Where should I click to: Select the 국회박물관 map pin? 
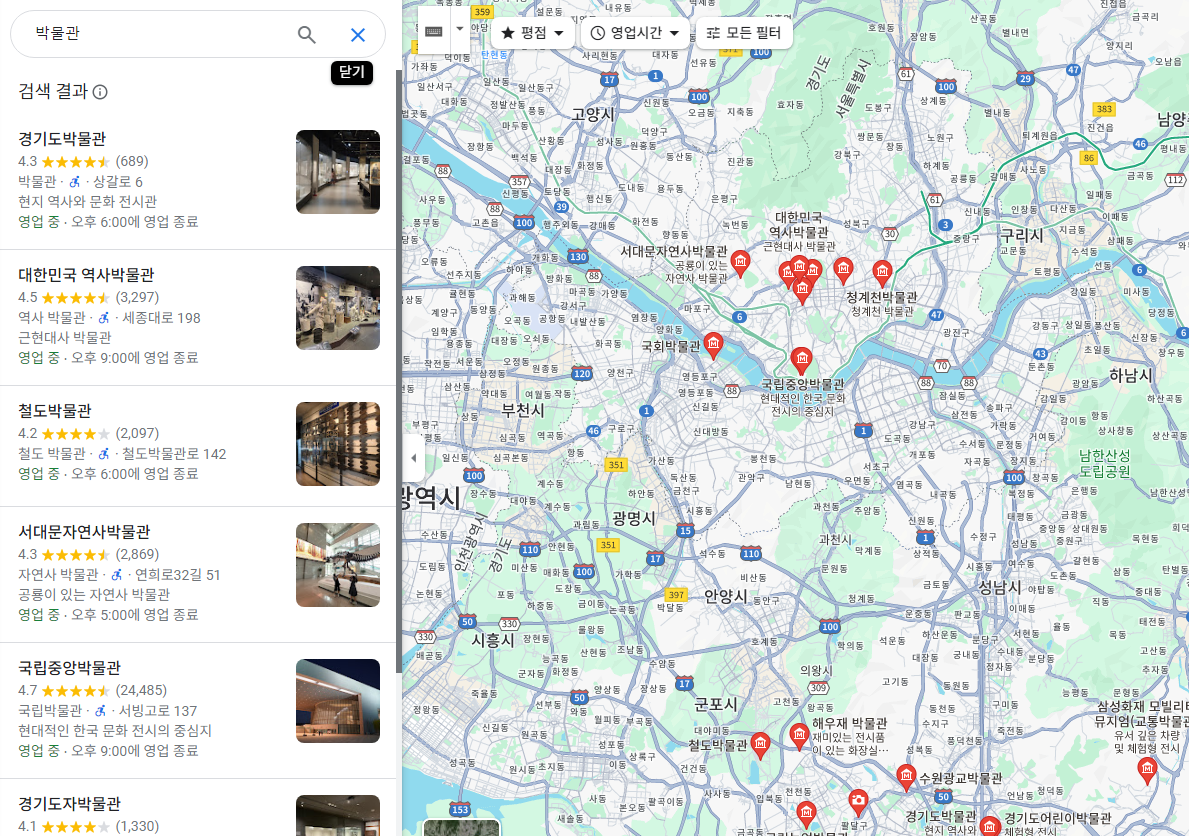[713, 345]
